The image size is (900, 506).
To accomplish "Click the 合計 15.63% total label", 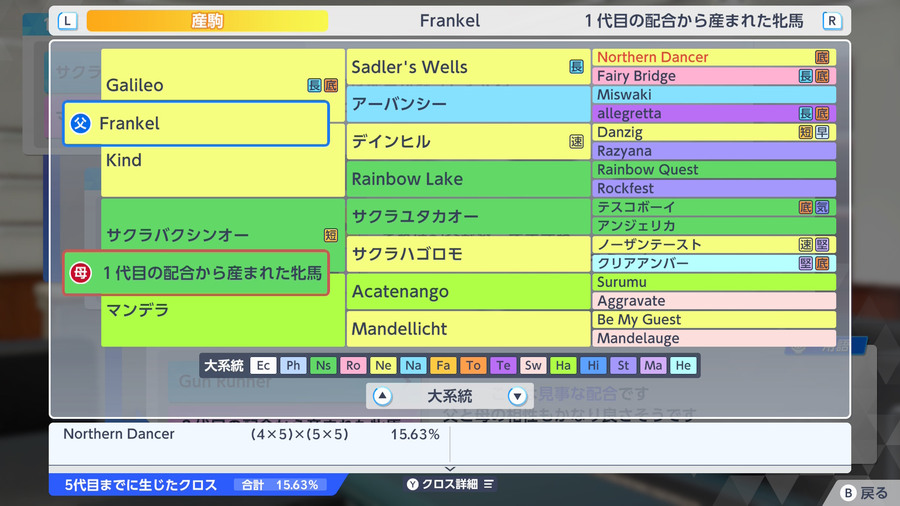I will pos(280,485).
